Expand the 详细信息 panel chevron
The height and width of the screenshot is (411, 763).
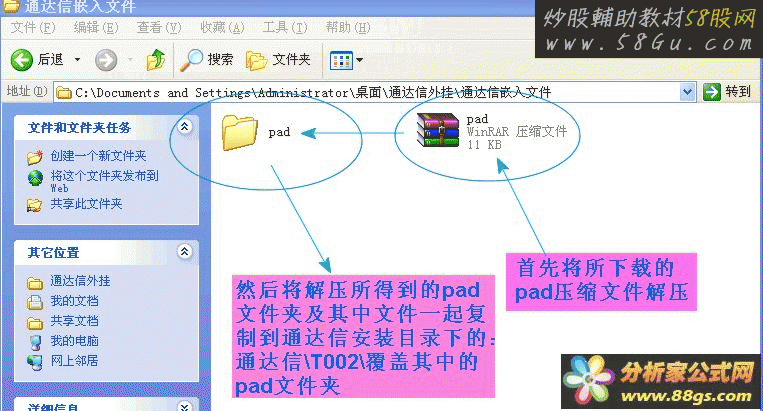coord(184,406)
